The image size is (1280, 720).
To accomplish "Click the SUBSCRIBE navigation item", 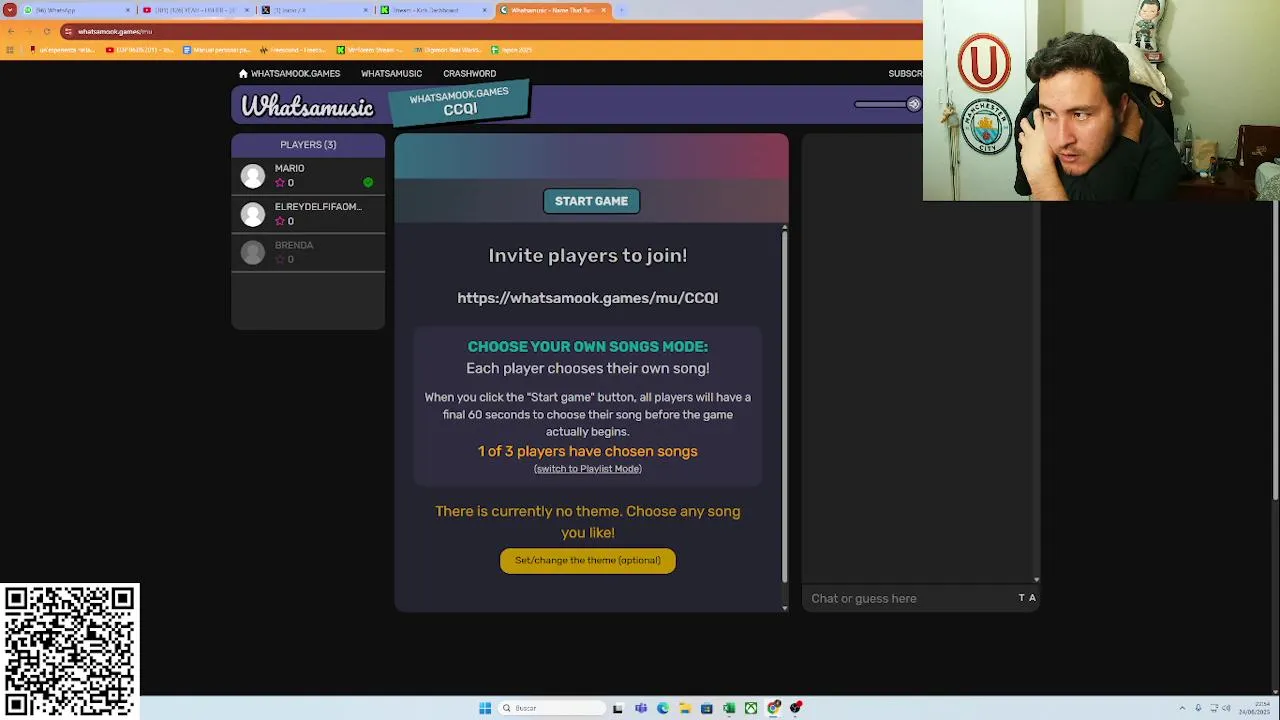I will tap(905, 73).
